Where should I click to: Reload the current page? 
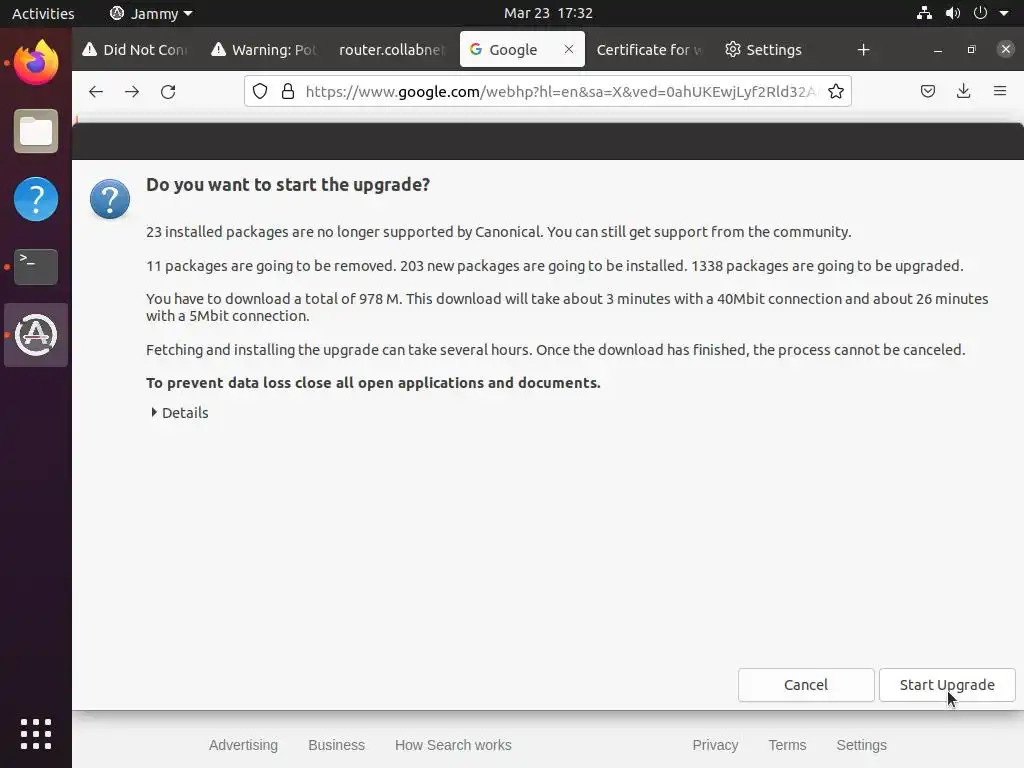pyautogui.click(x=168, y=91)
